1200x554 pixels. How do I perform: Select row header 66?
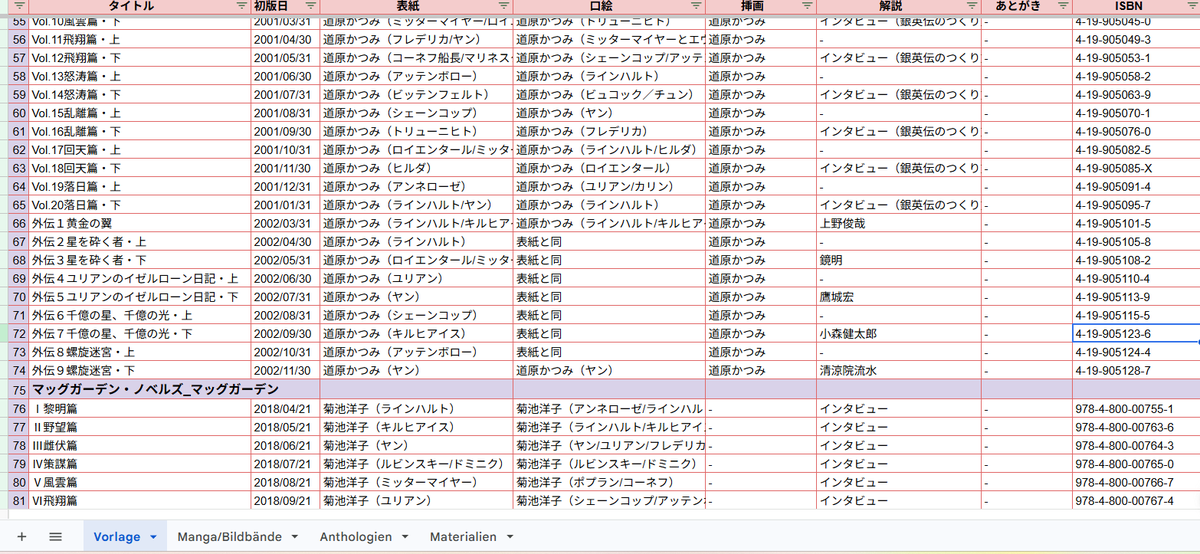(18, 223)
